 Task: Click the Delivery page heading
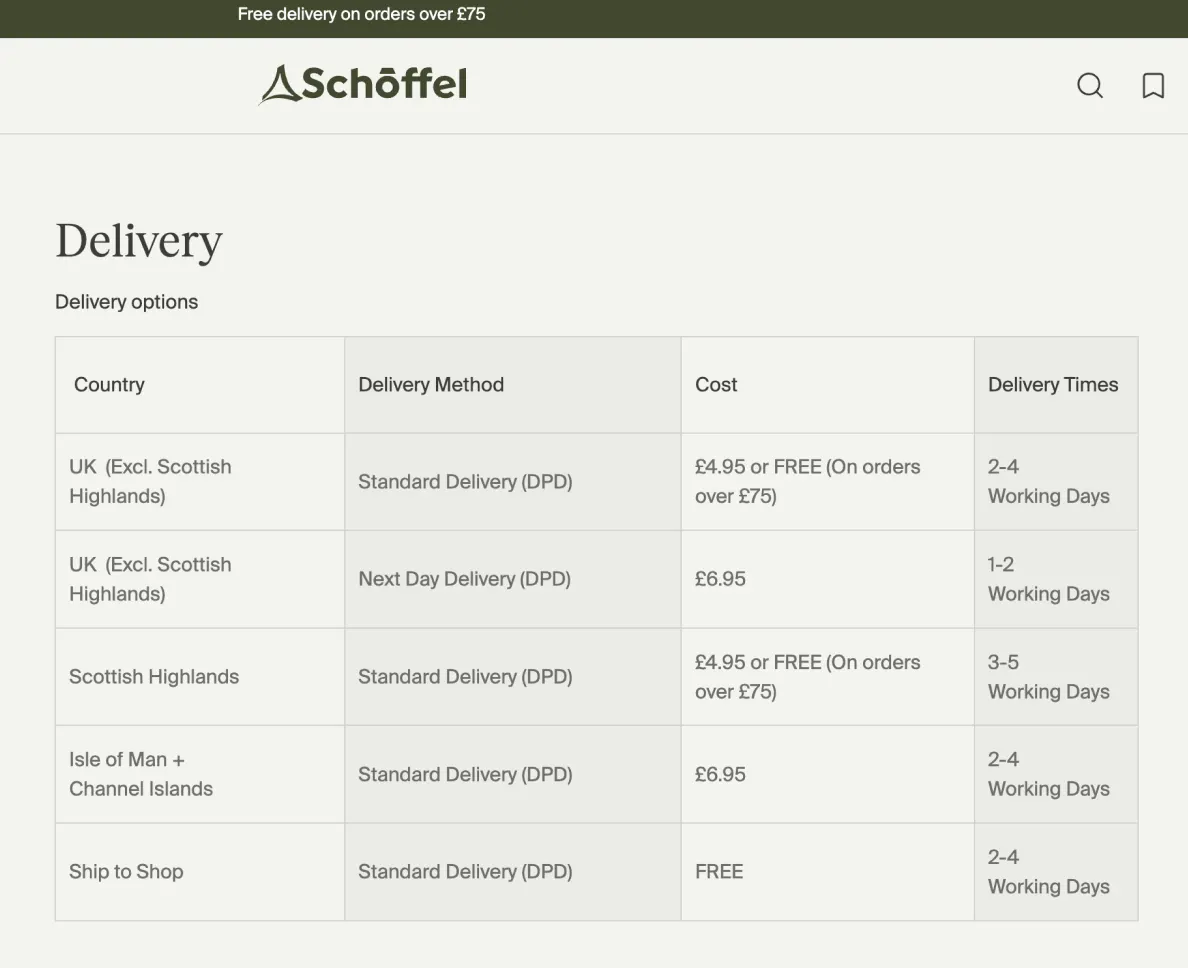[x=139, y=241]
